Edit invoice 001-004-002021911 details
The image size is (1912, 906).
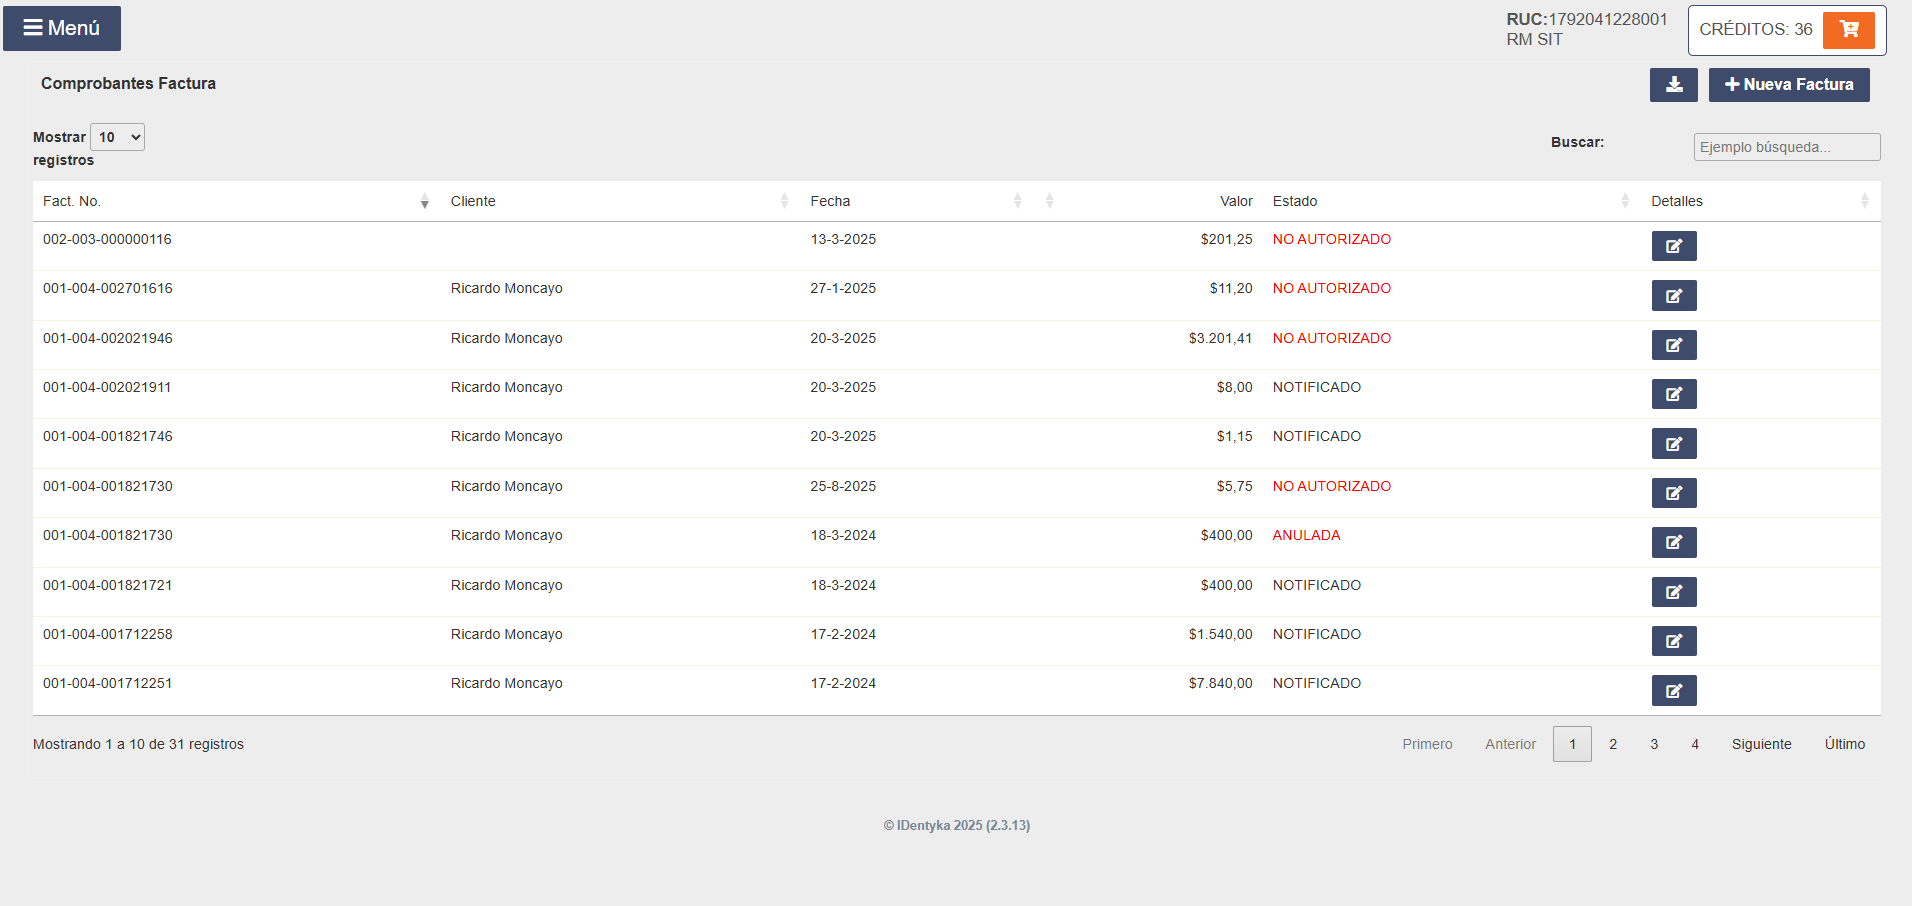point(1673,394)
